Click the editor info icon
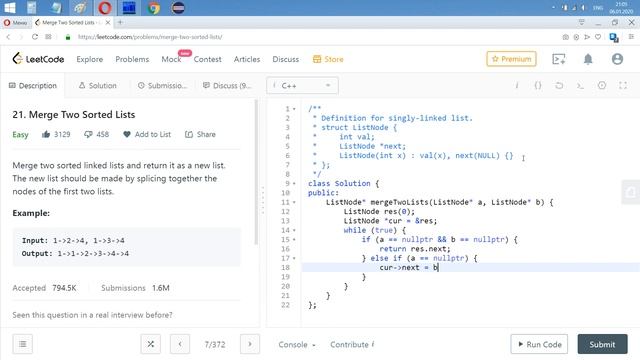 (x=517, y=86)
